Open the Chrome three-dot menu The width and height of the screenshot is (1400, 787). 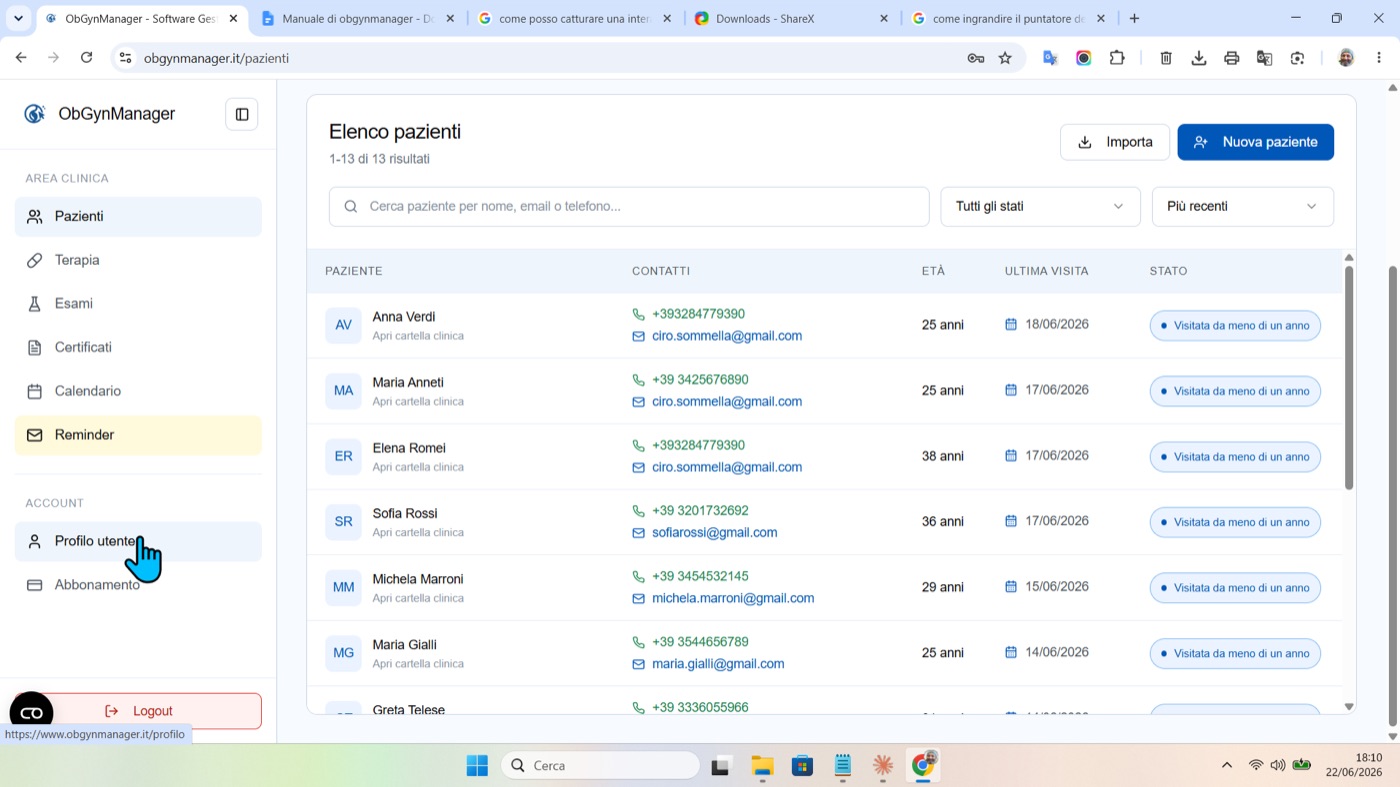1379,58
